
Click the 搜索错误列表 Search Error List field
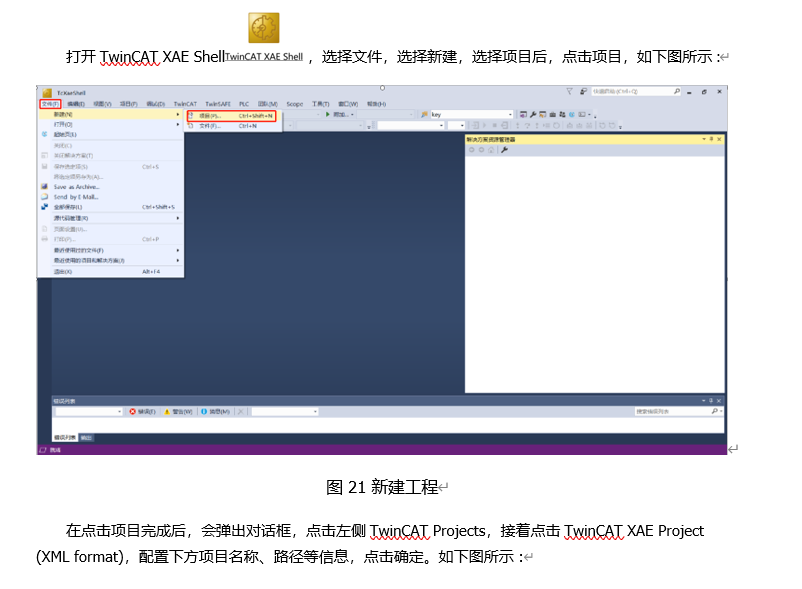(x=672, y=412)
